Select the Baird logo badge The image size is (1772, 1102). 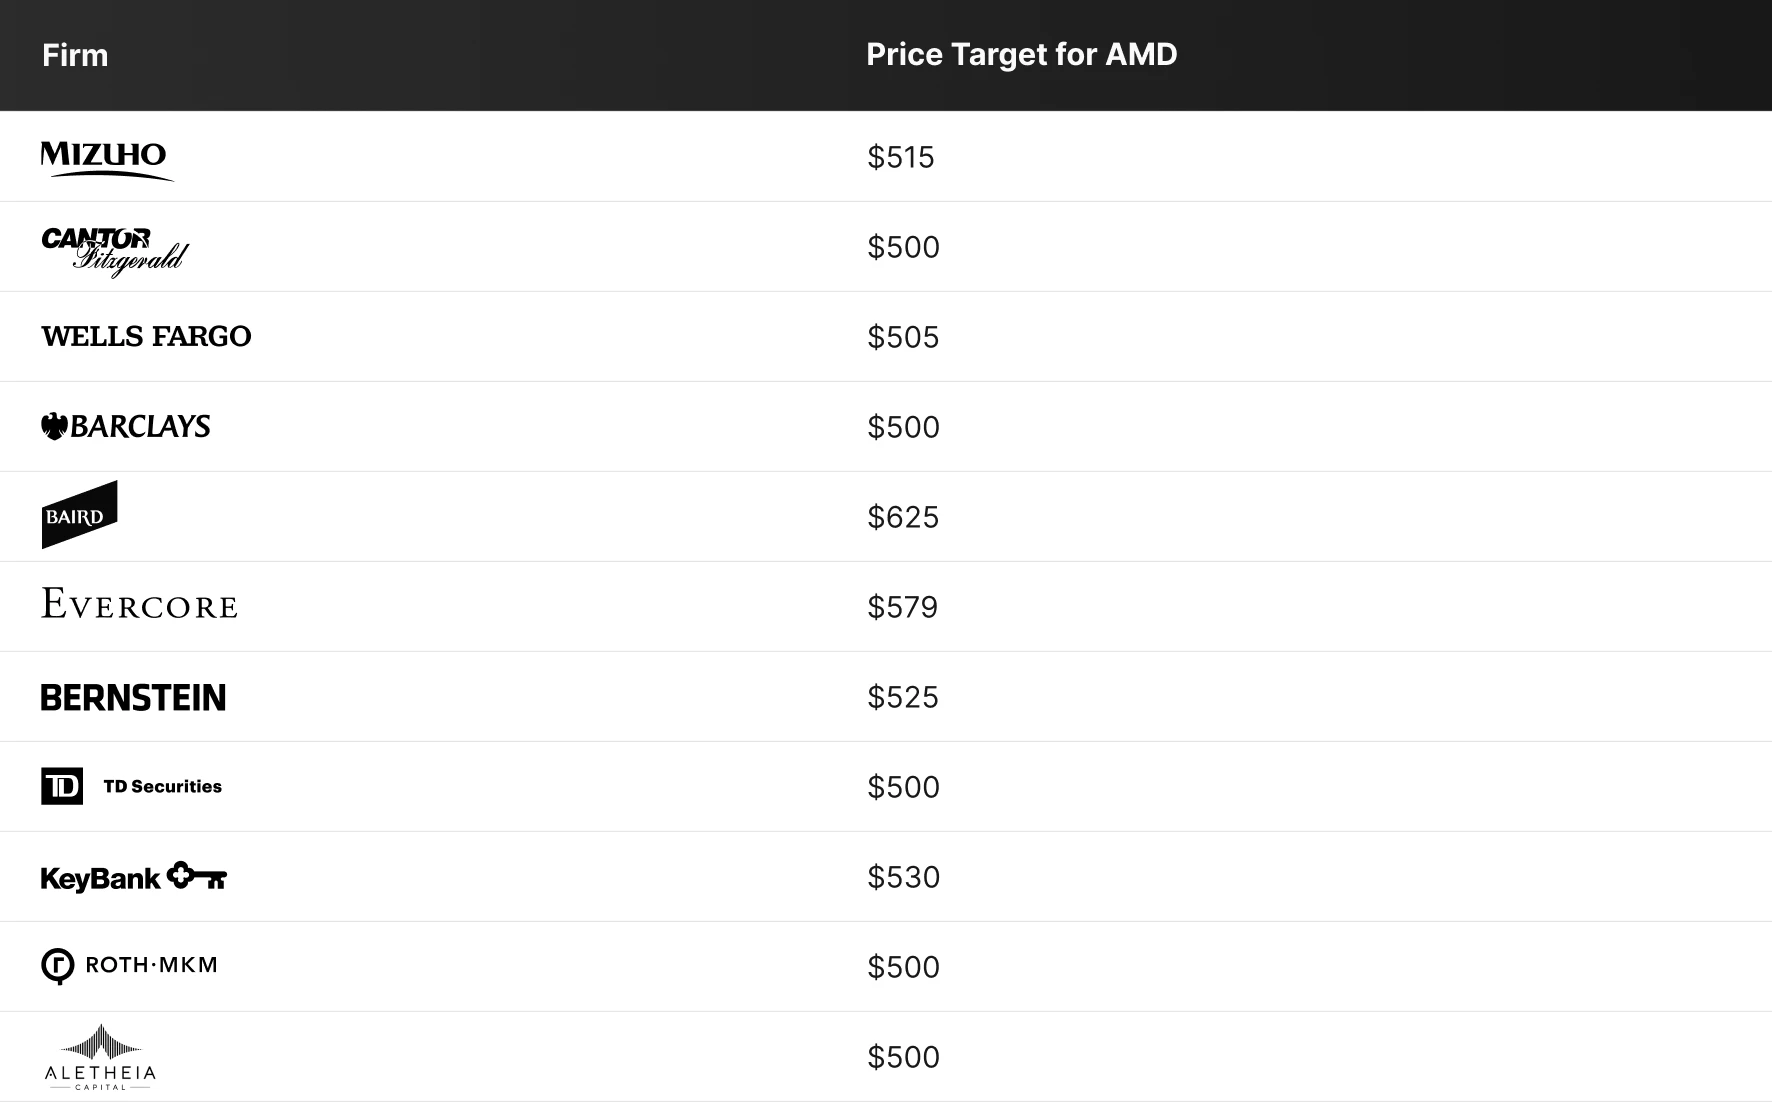[79, 515]
